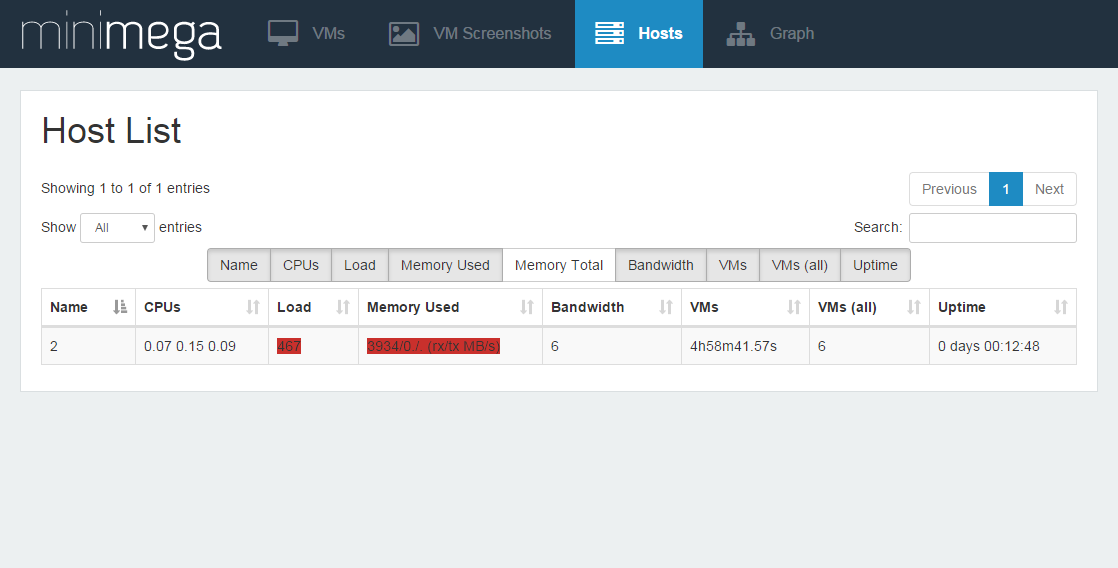Sort by Name column sort icon
Viewport: 1118px width, 568px height.
click(120, 307)
